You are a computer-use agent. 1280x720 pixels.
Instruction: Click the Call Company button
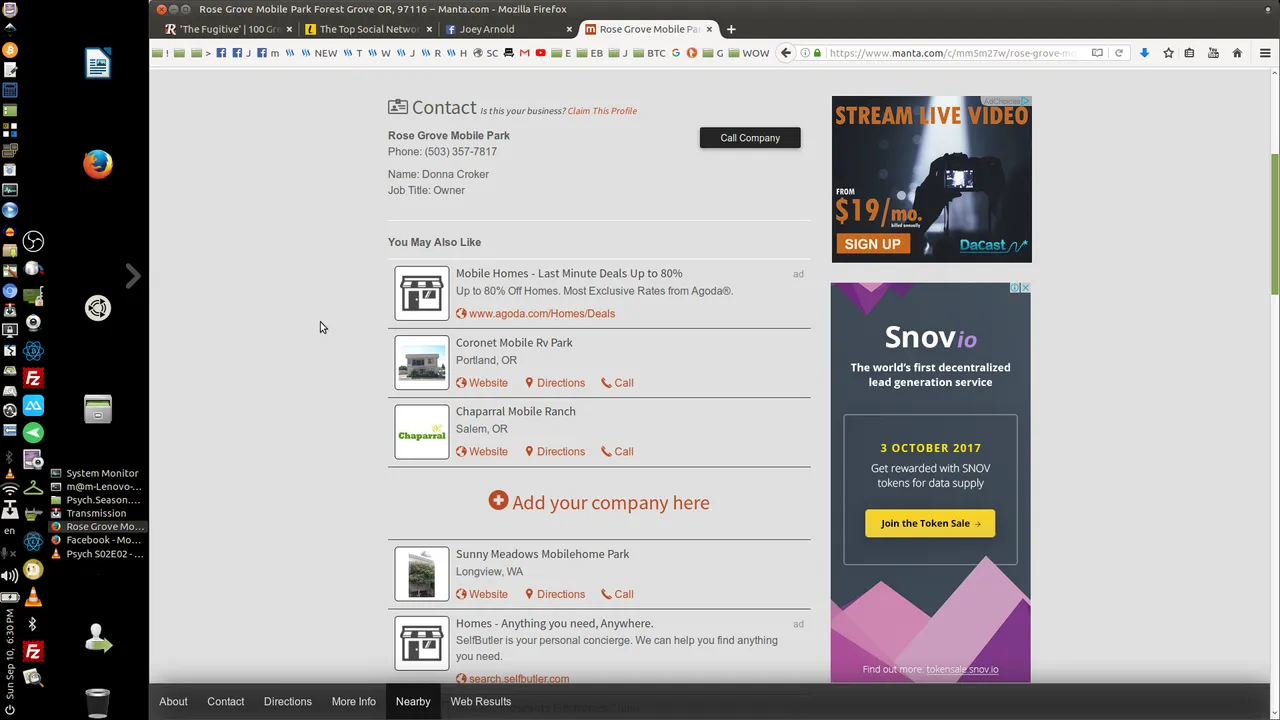tap(750, 138)
